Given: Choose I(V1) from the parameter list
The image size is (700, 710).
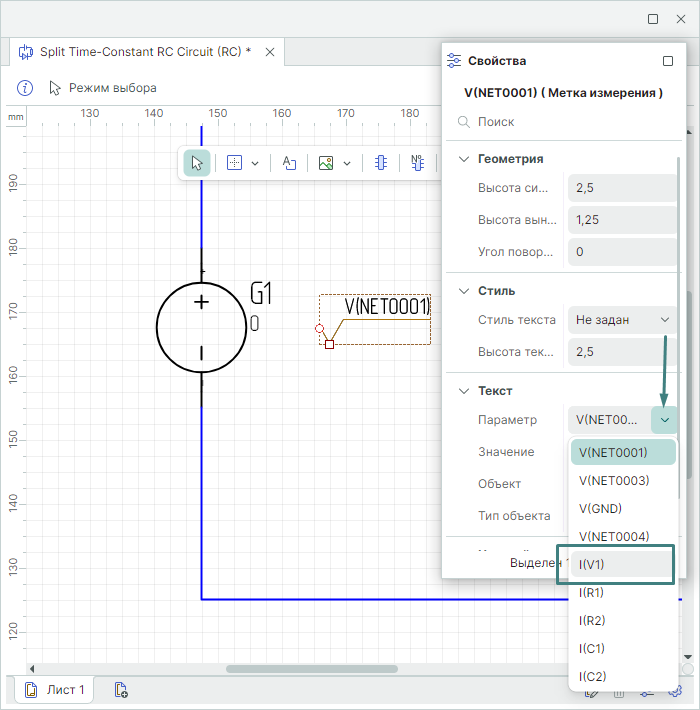Looking at the screenshot, I should click(614, 564).
